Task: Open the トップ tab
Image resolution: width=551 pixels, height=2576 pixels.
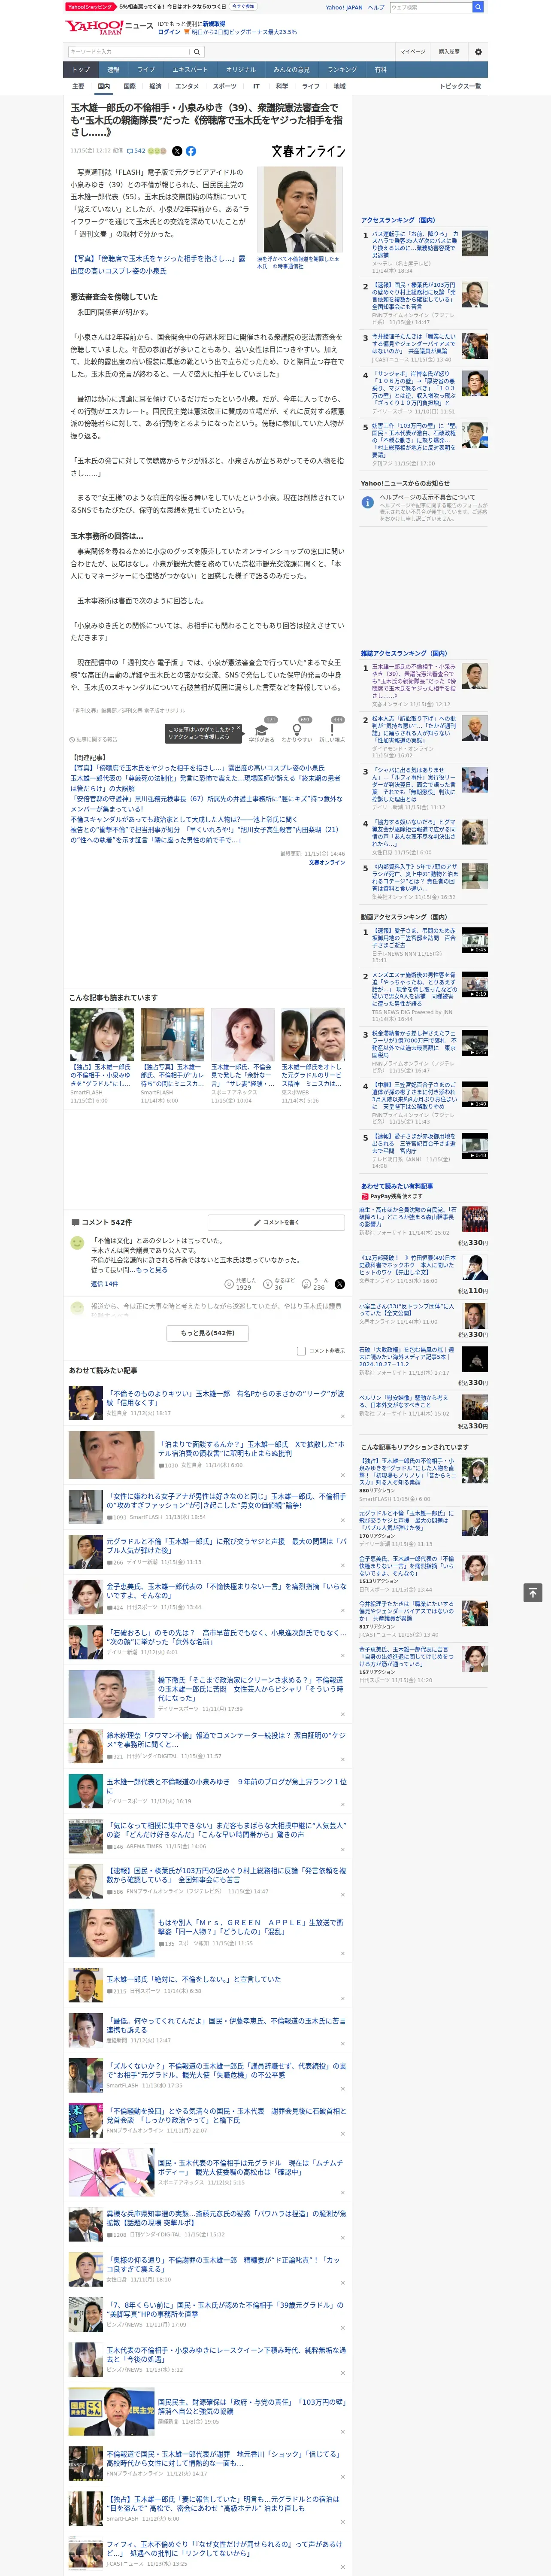Action: [x=81, y=70]
